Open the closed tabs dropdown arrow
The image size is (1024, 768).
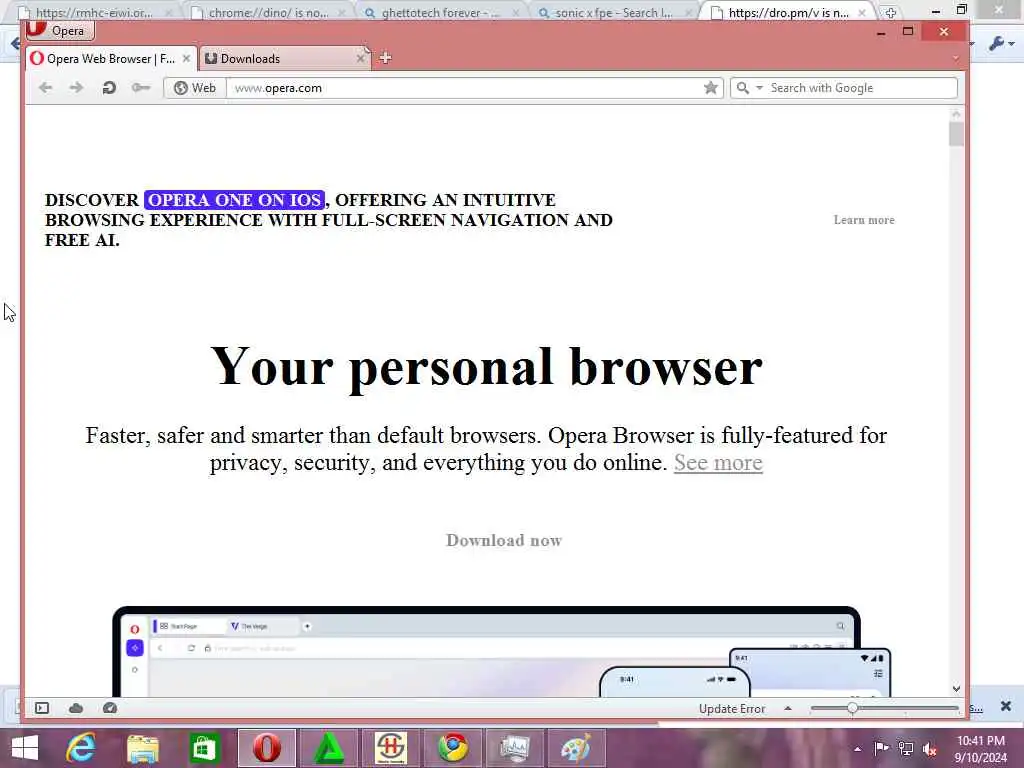pos(955,58)
